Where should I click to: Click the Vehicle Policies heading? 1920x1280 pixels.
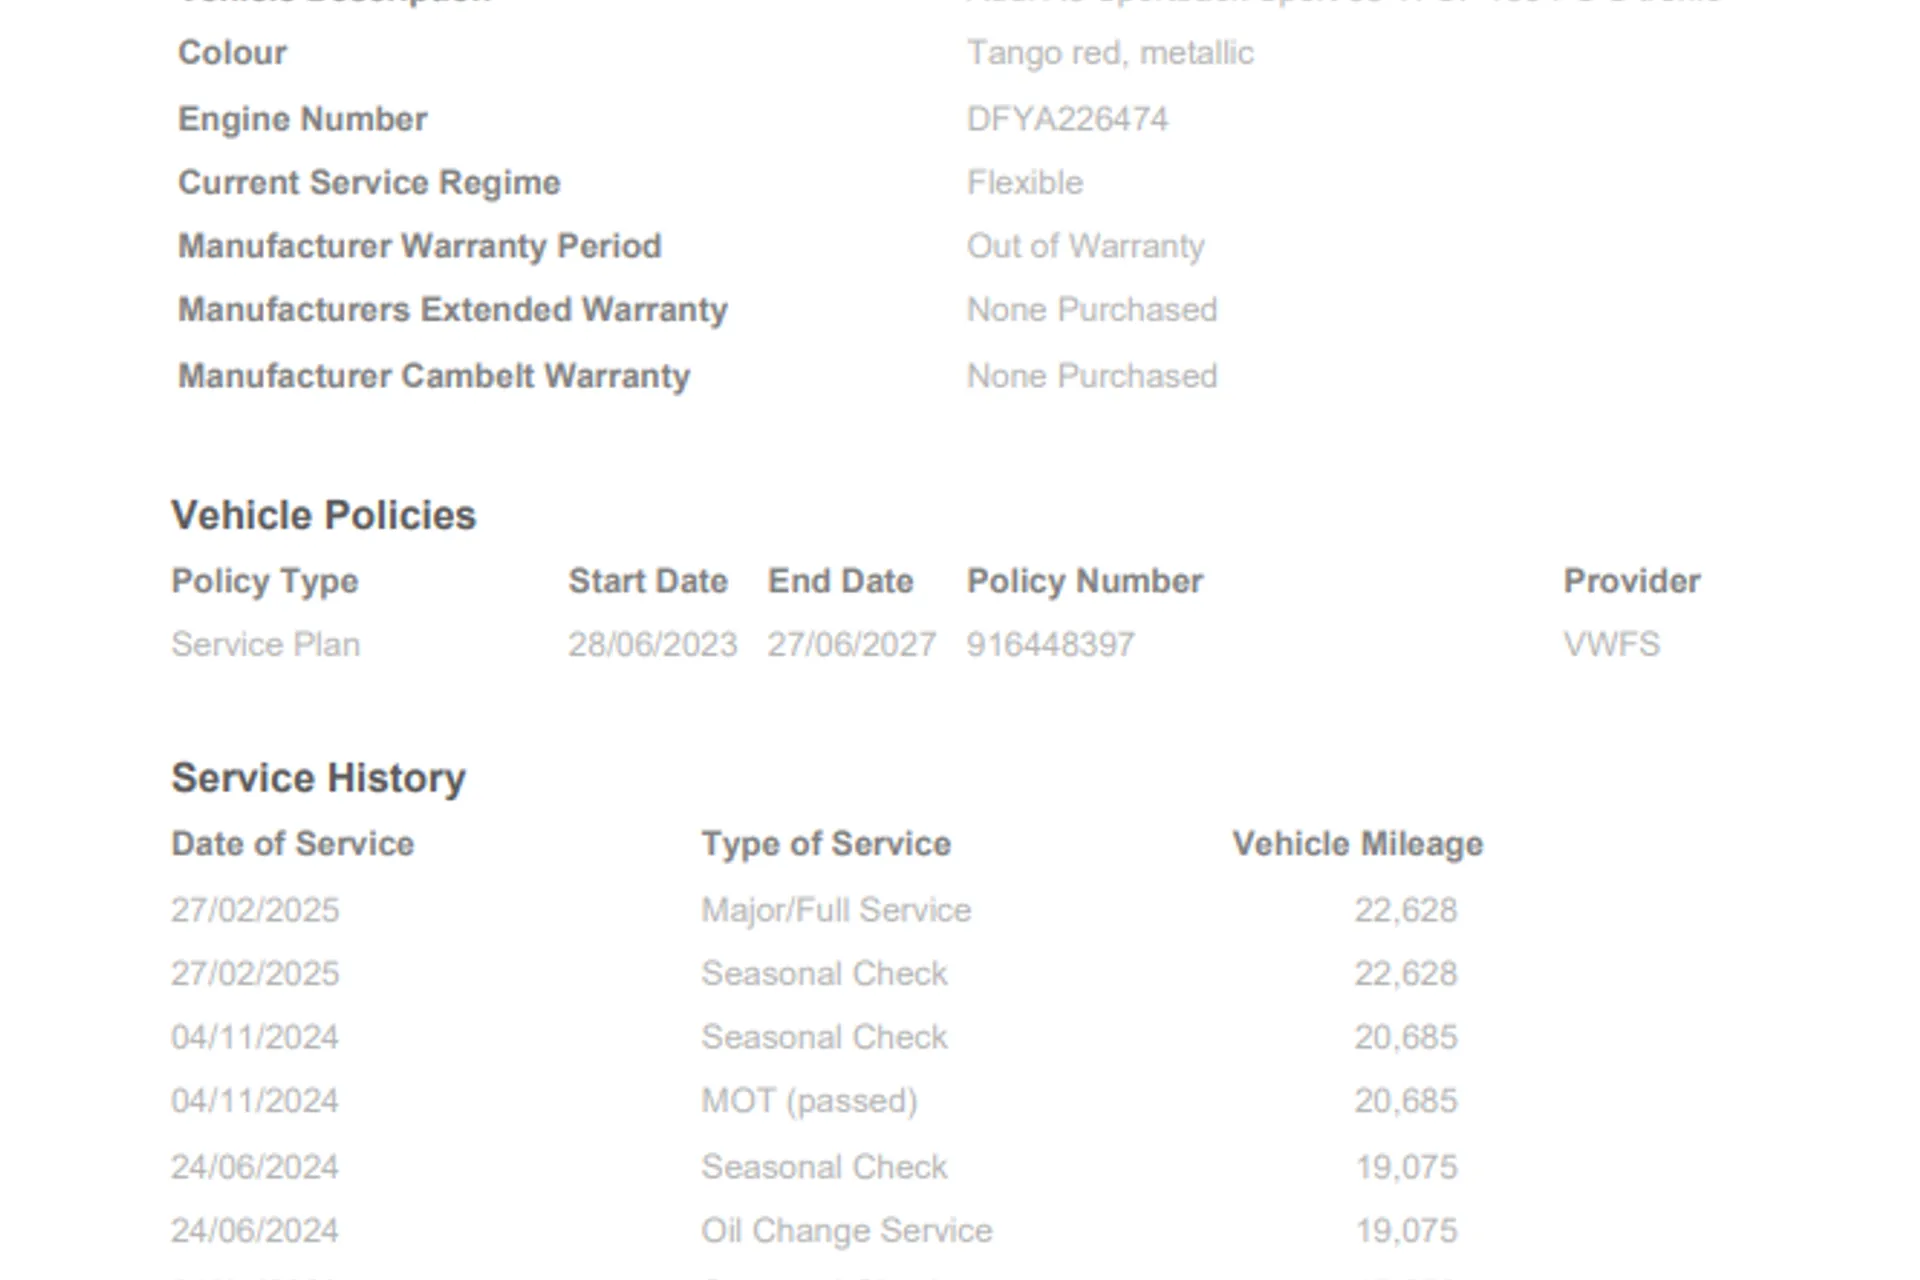[324, 516]
